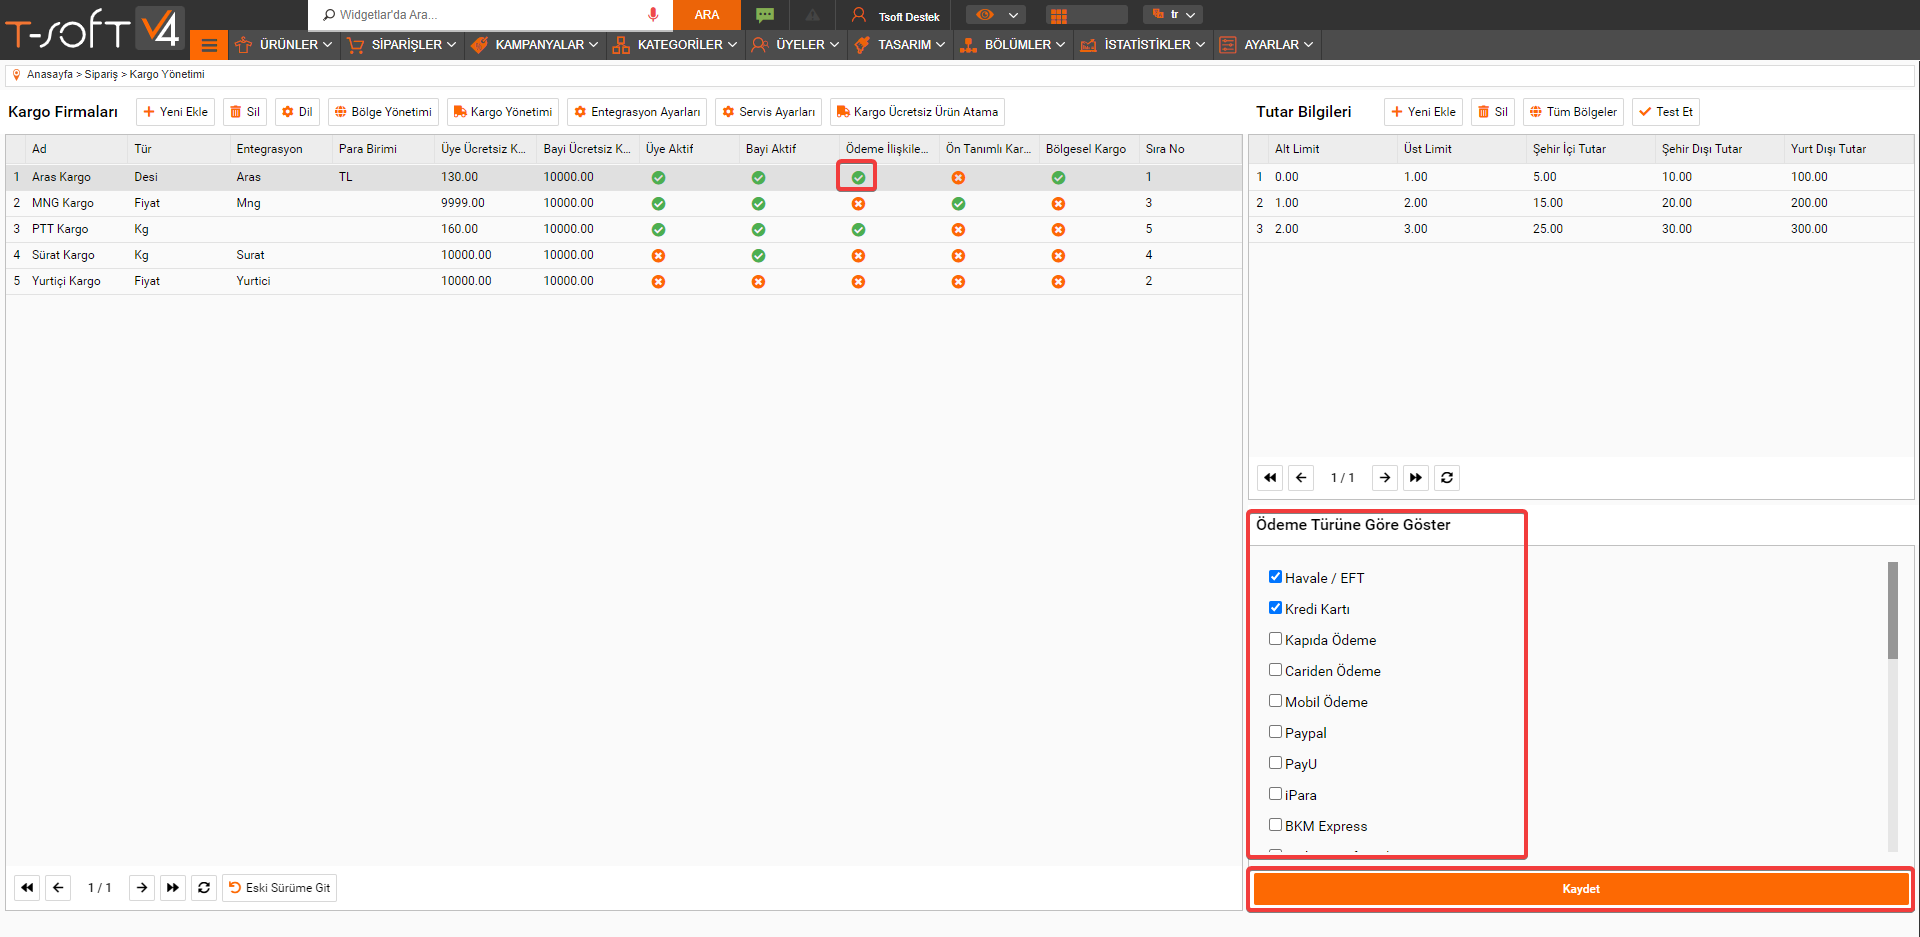Open the eye view dropdown
Screen dimensions: 1920x937
tap(996, 15)
